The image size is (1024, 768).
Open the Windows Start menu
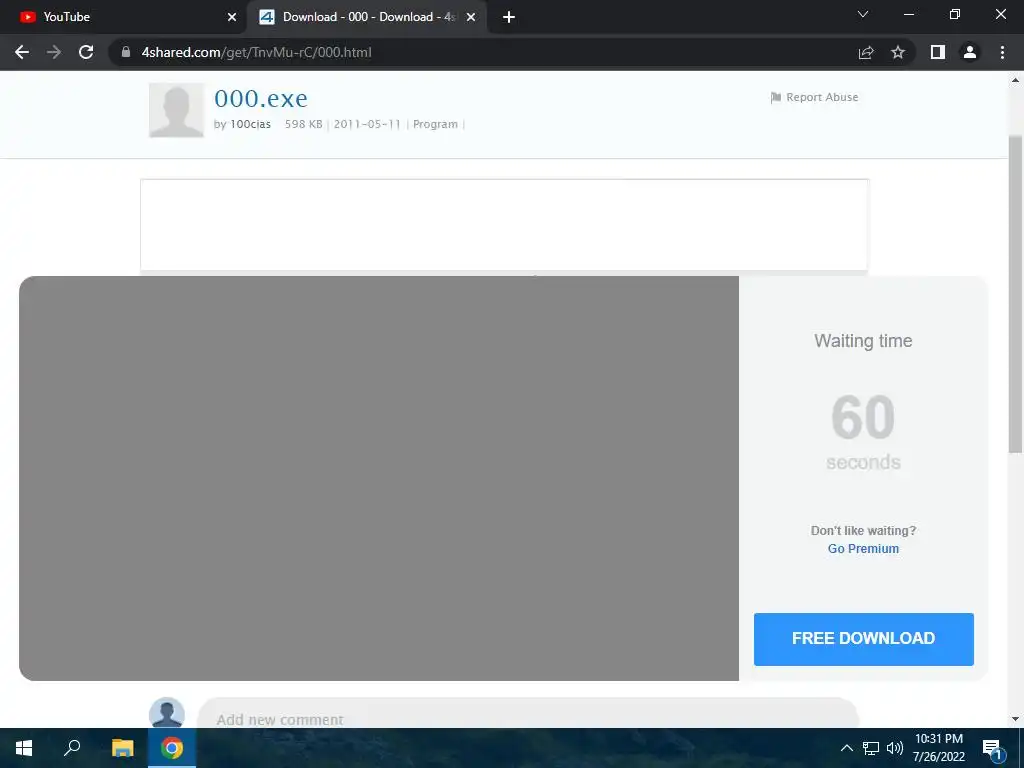click(24, 748)
